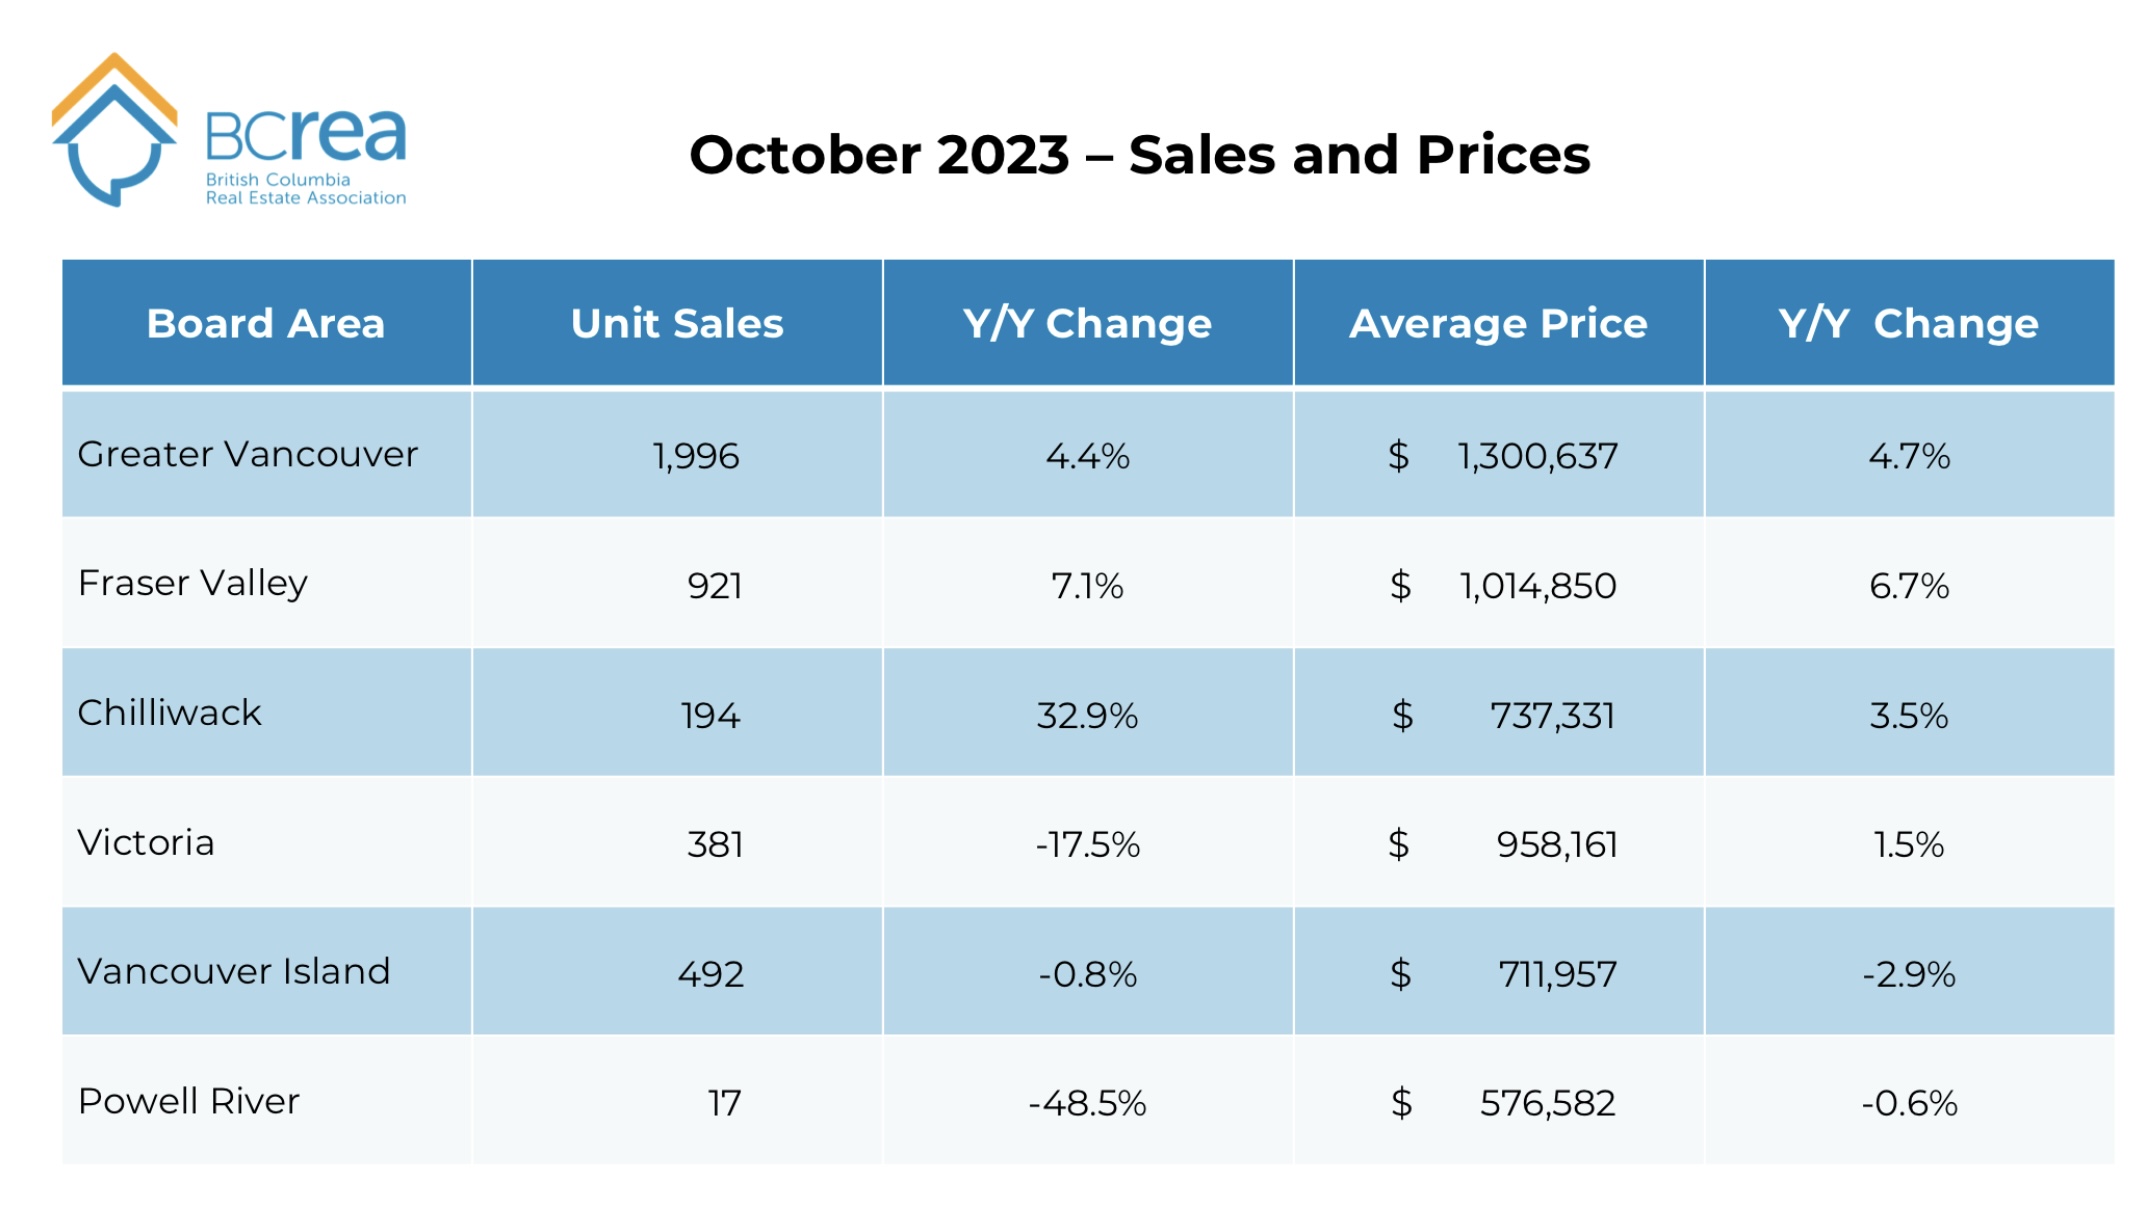This screenshot has height=1217, width=2154.
Task: Select the Unit Sales column header
Action: coord(677,324)
